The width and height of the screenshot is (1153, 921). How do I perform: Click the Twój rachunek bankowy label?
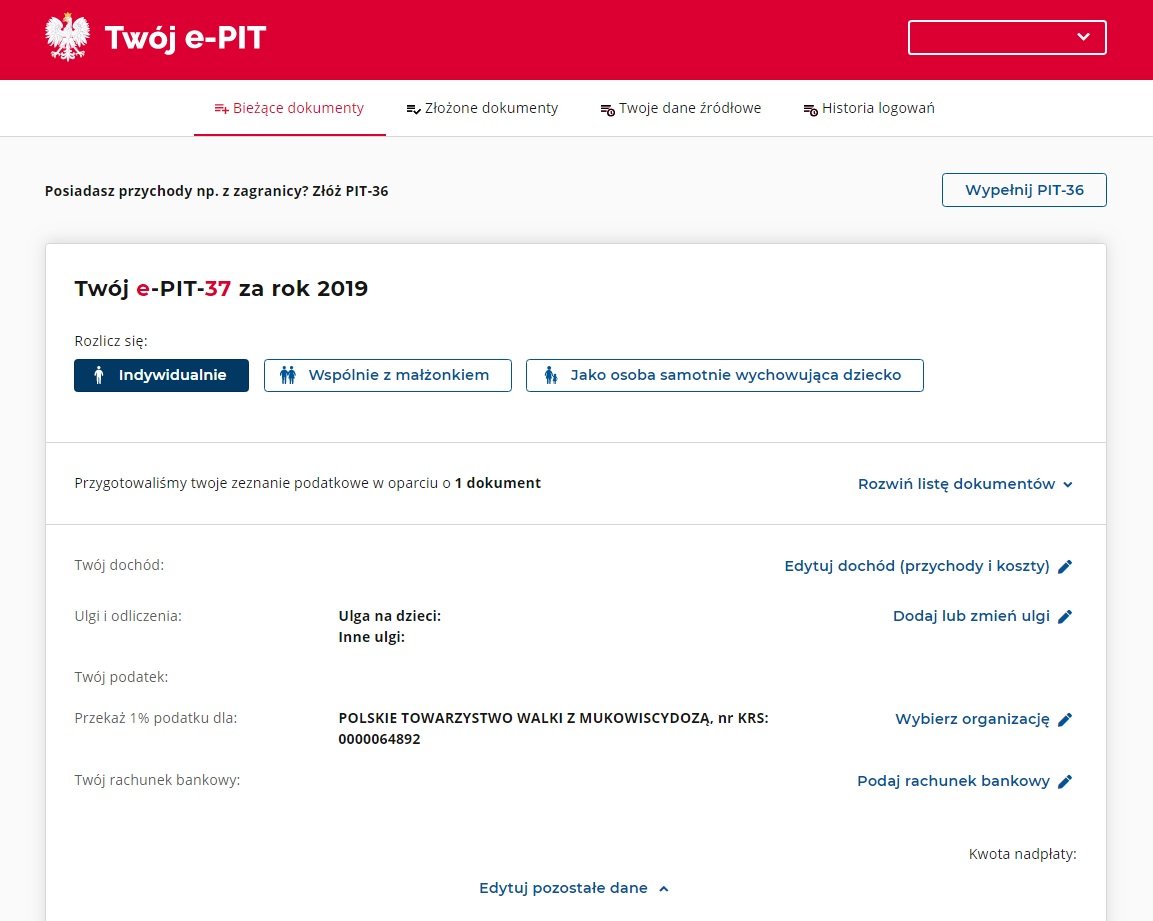point(157,780)
